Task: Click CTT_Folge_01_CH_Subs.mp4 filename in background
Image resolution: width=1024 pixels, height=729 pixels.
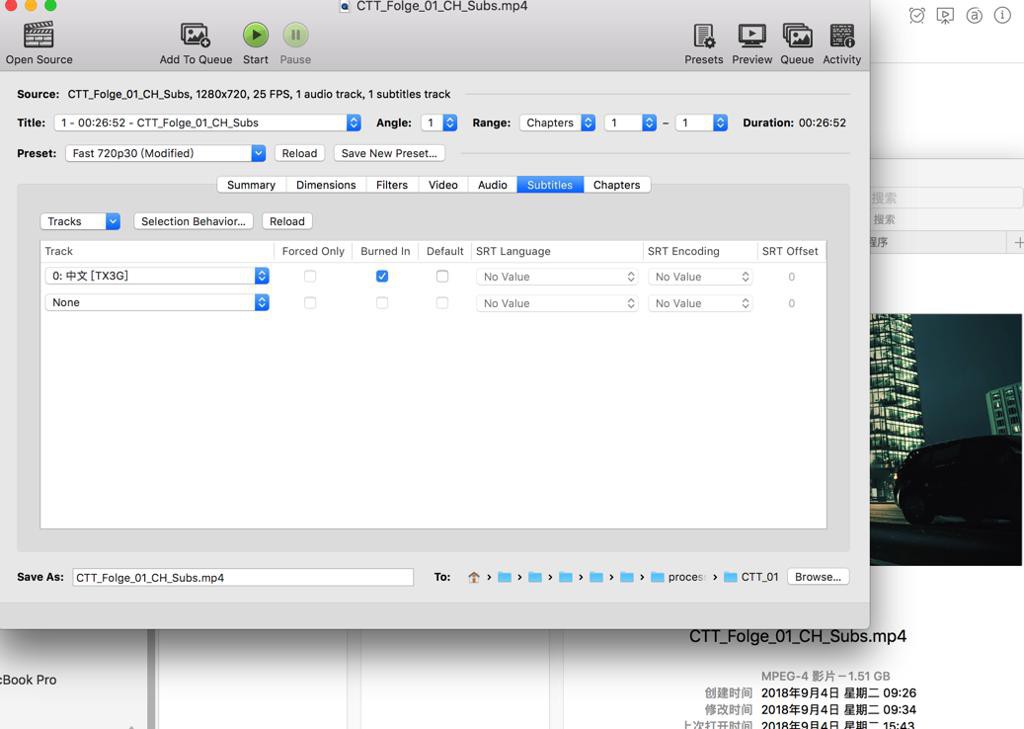Action: (797, 636)
